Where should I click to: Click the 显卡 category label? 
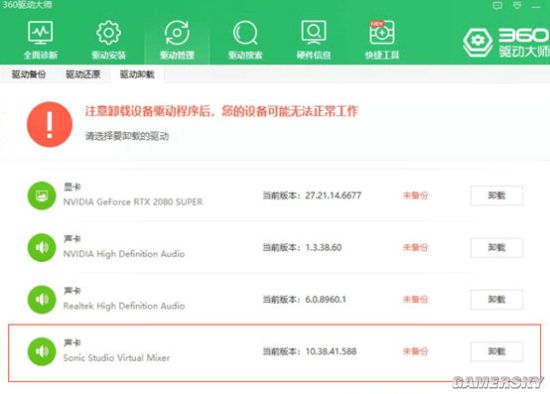[x=72, y=187]
